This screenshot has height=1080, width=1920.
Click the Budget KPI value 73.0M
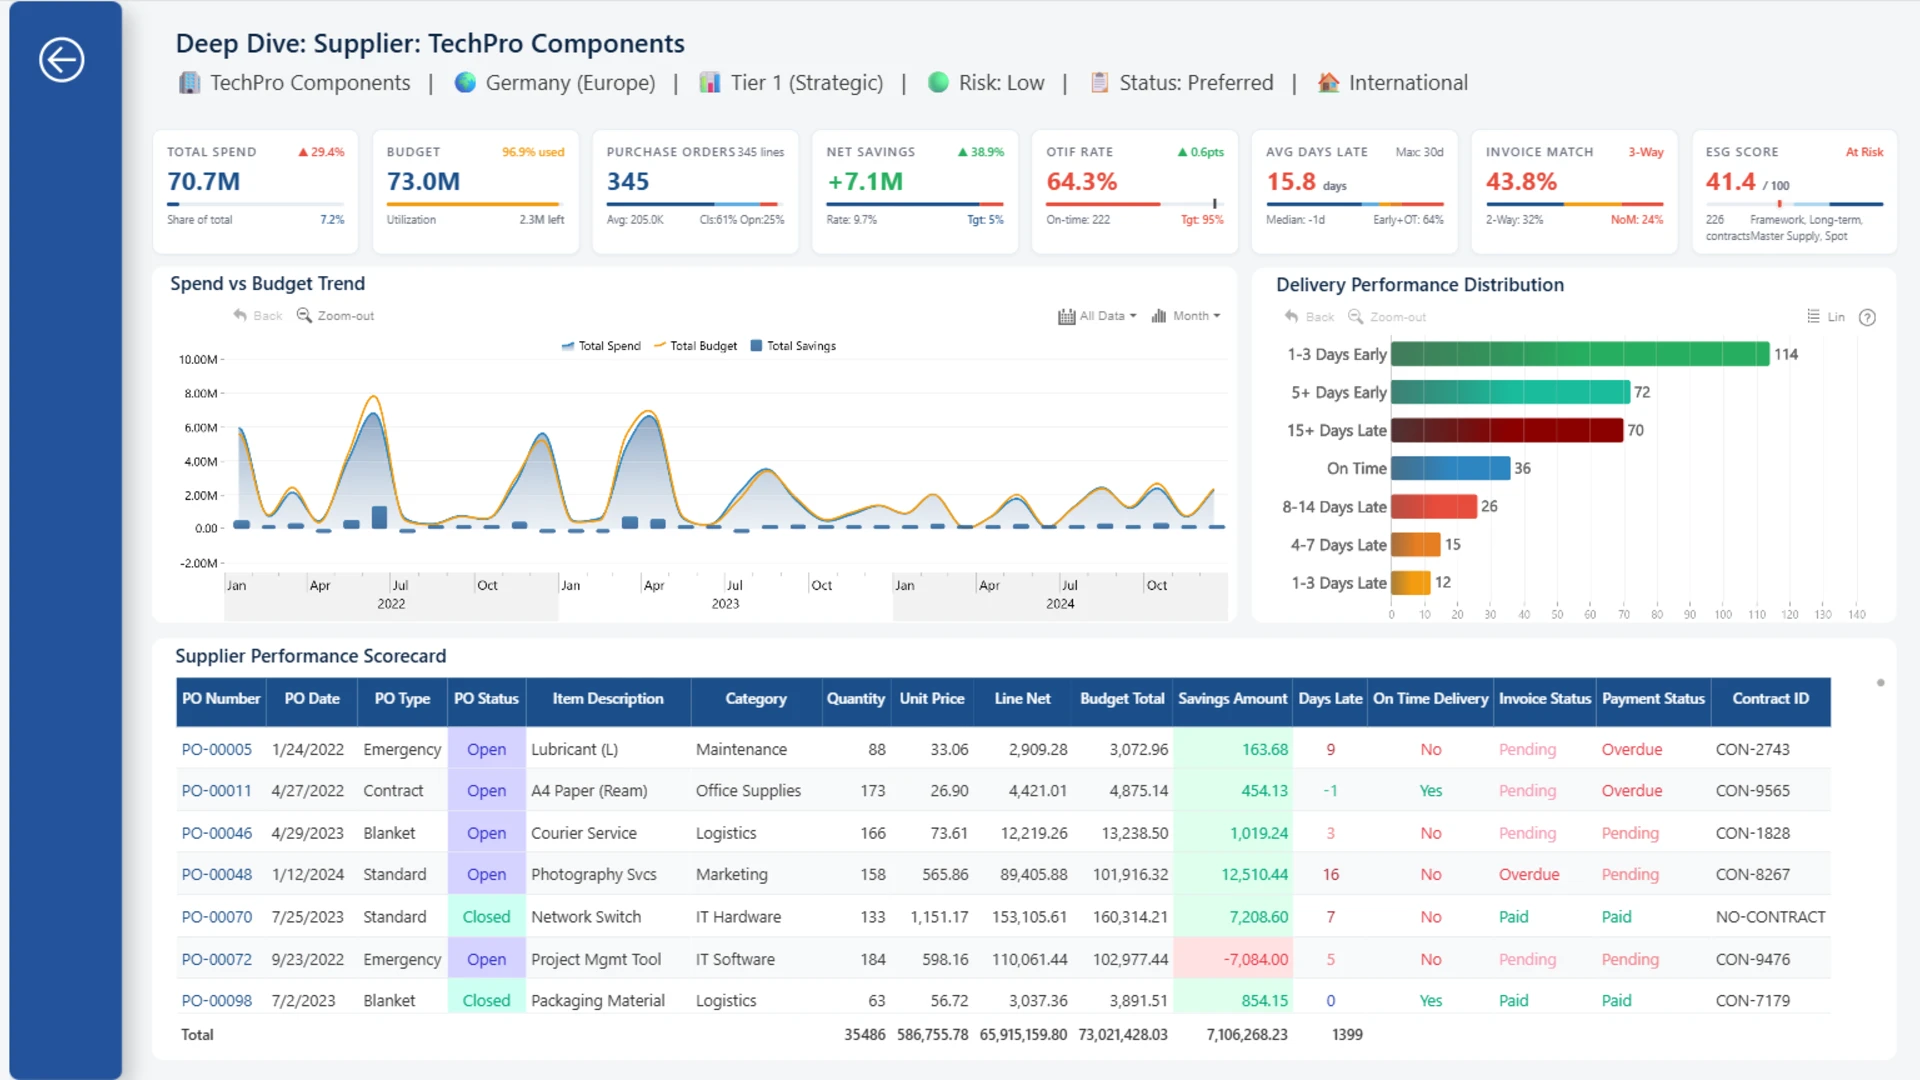click(x=424, y=182)
